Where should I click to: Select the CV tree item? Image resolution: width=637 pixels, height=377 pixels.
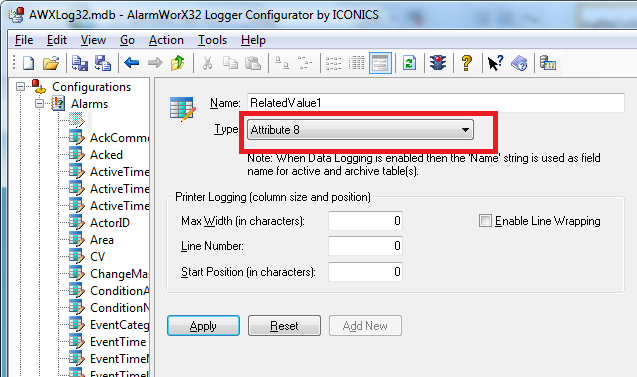coord(98,257)
